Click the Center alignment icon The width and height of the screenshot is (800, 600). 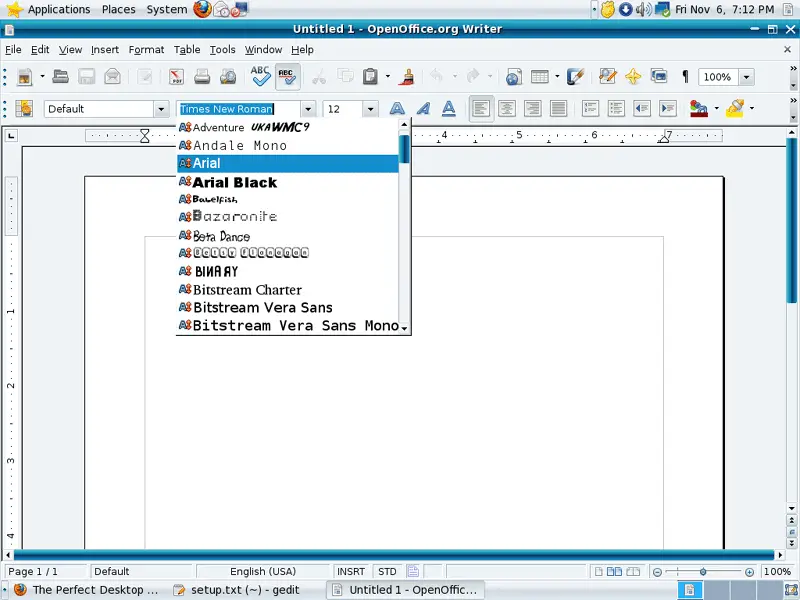507,109
